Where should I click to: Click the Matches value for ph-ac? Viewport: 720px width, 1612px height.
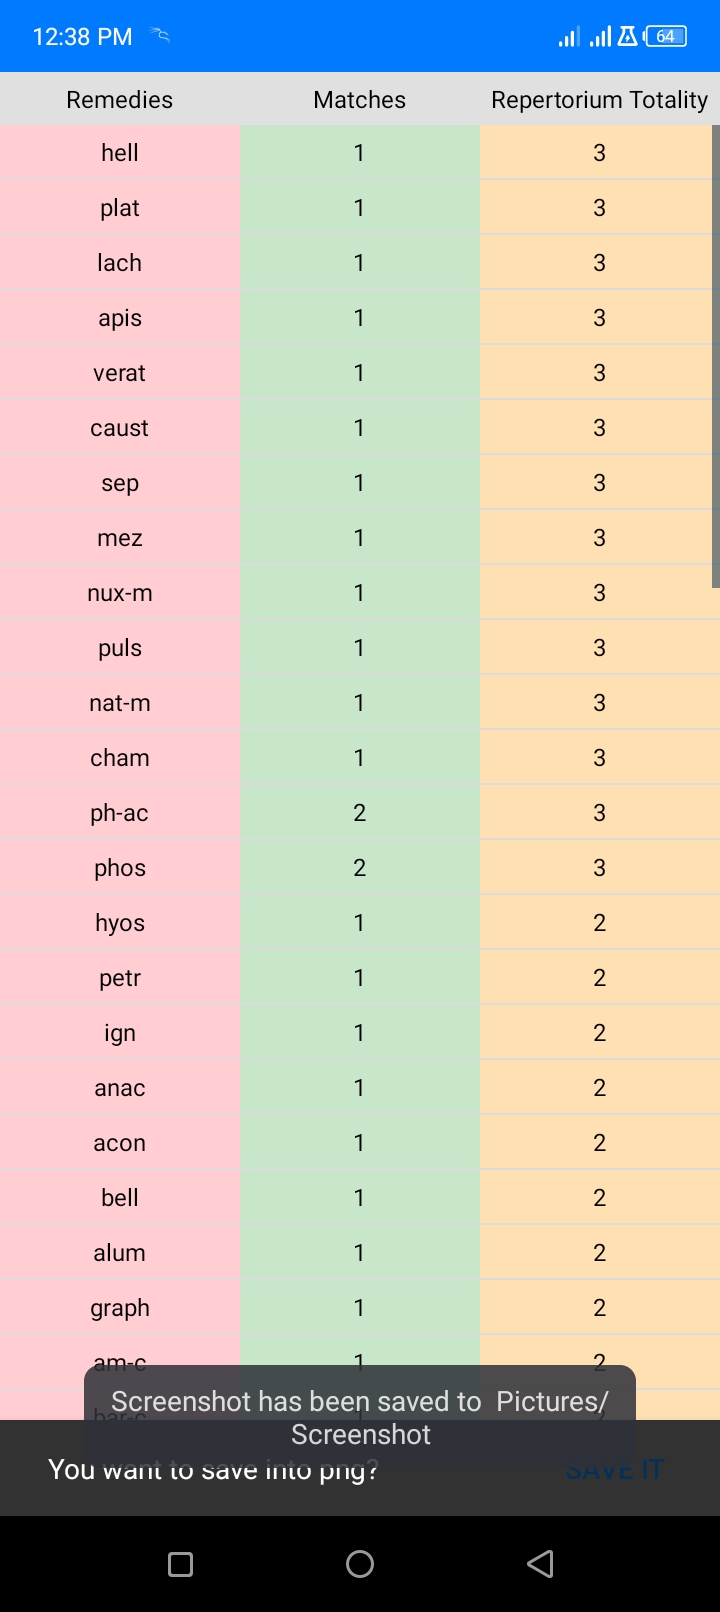pos(359,813)
